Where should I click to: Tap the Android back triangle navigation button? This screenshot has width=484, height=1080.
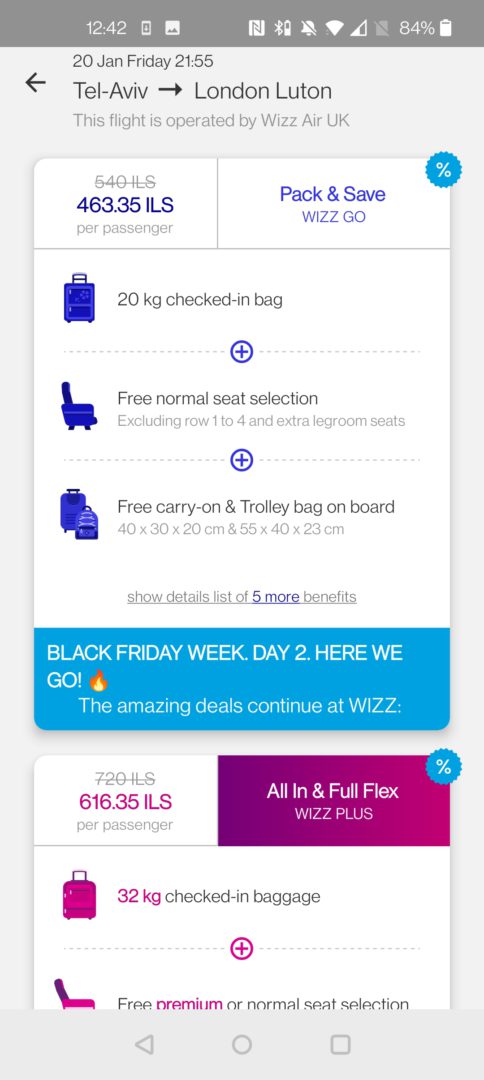click(x=144, y=1045)
